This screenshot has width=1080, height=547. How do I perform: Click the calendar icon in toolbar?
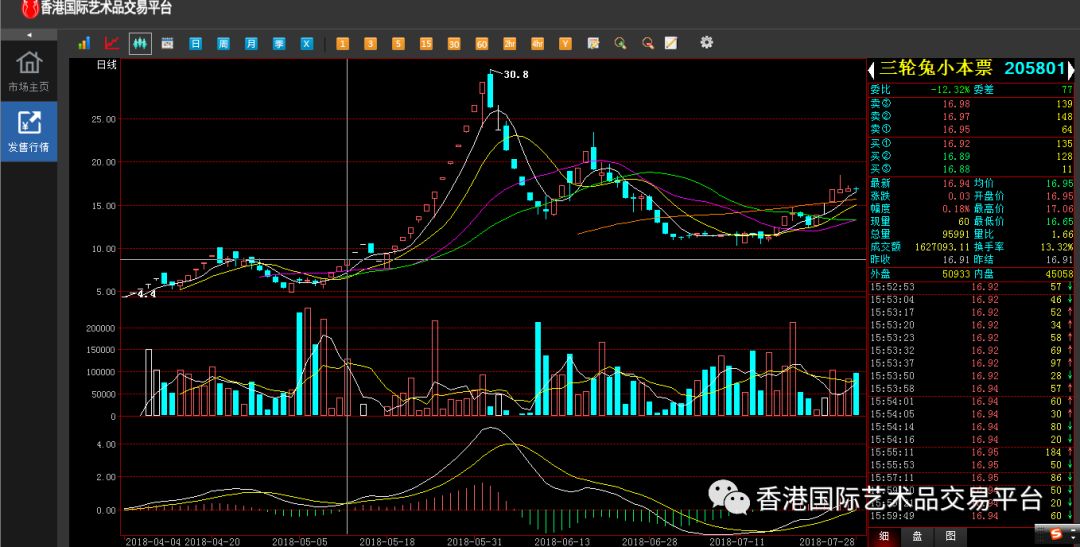167,43
